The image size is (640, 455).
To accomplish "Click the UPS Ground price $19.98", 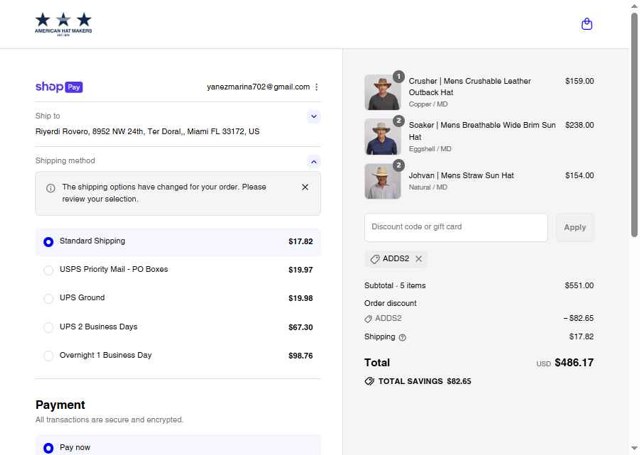I will point(300,298).
